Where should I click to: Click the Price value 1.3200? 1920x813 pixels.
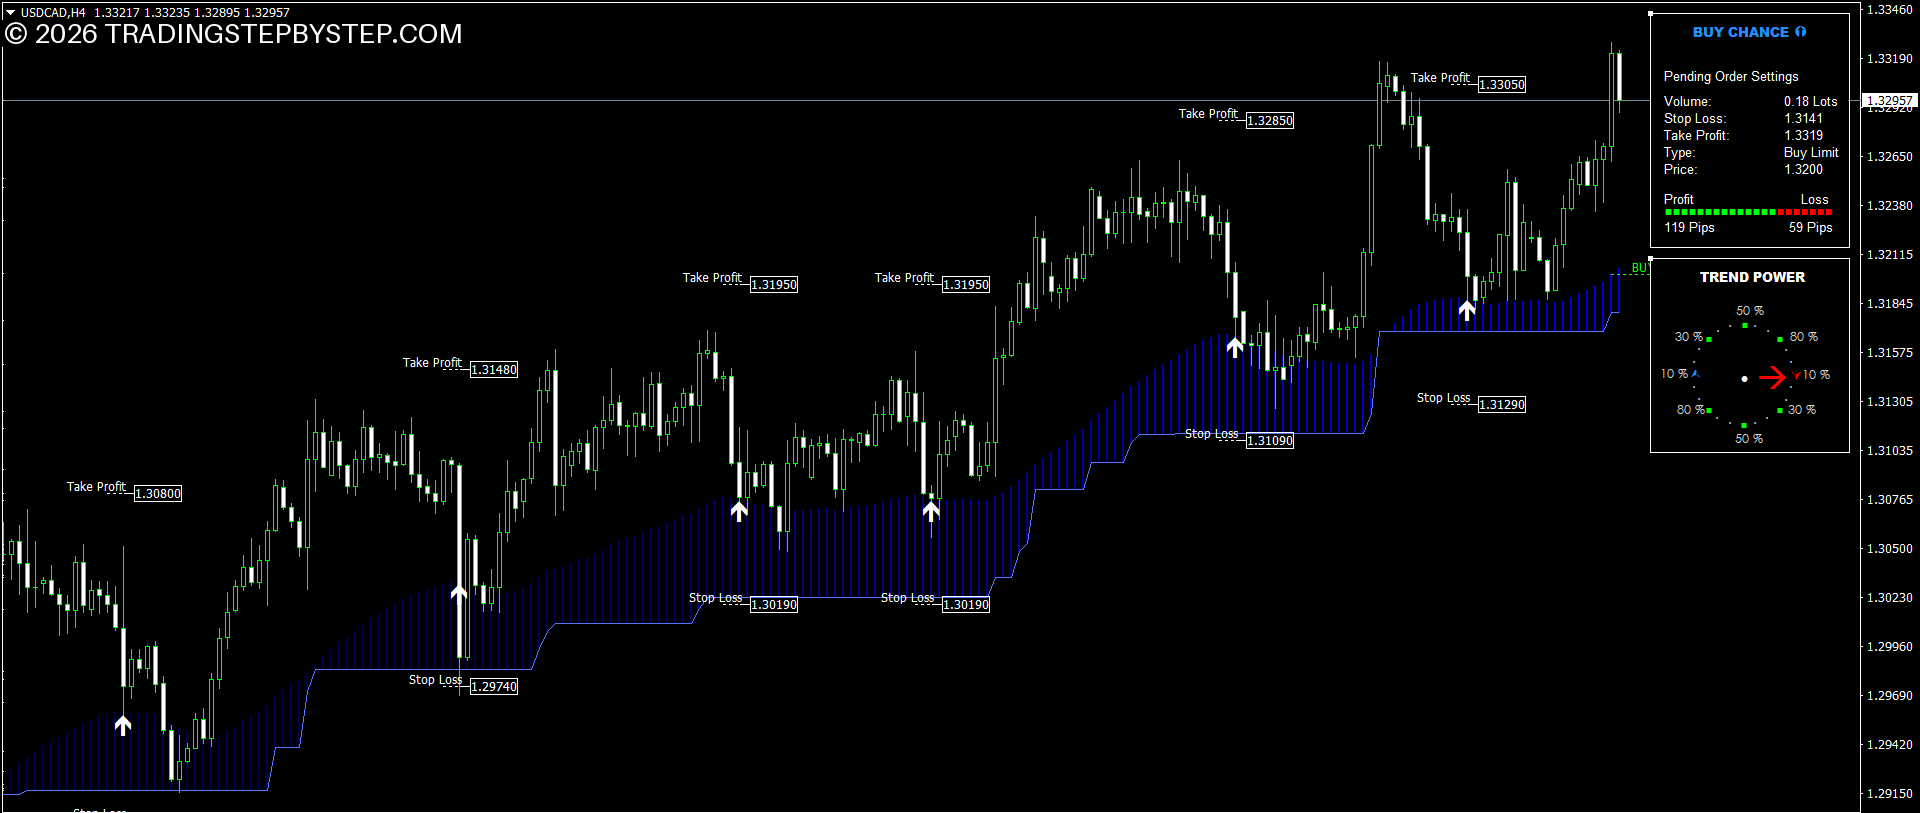[x=1803, y=169]
